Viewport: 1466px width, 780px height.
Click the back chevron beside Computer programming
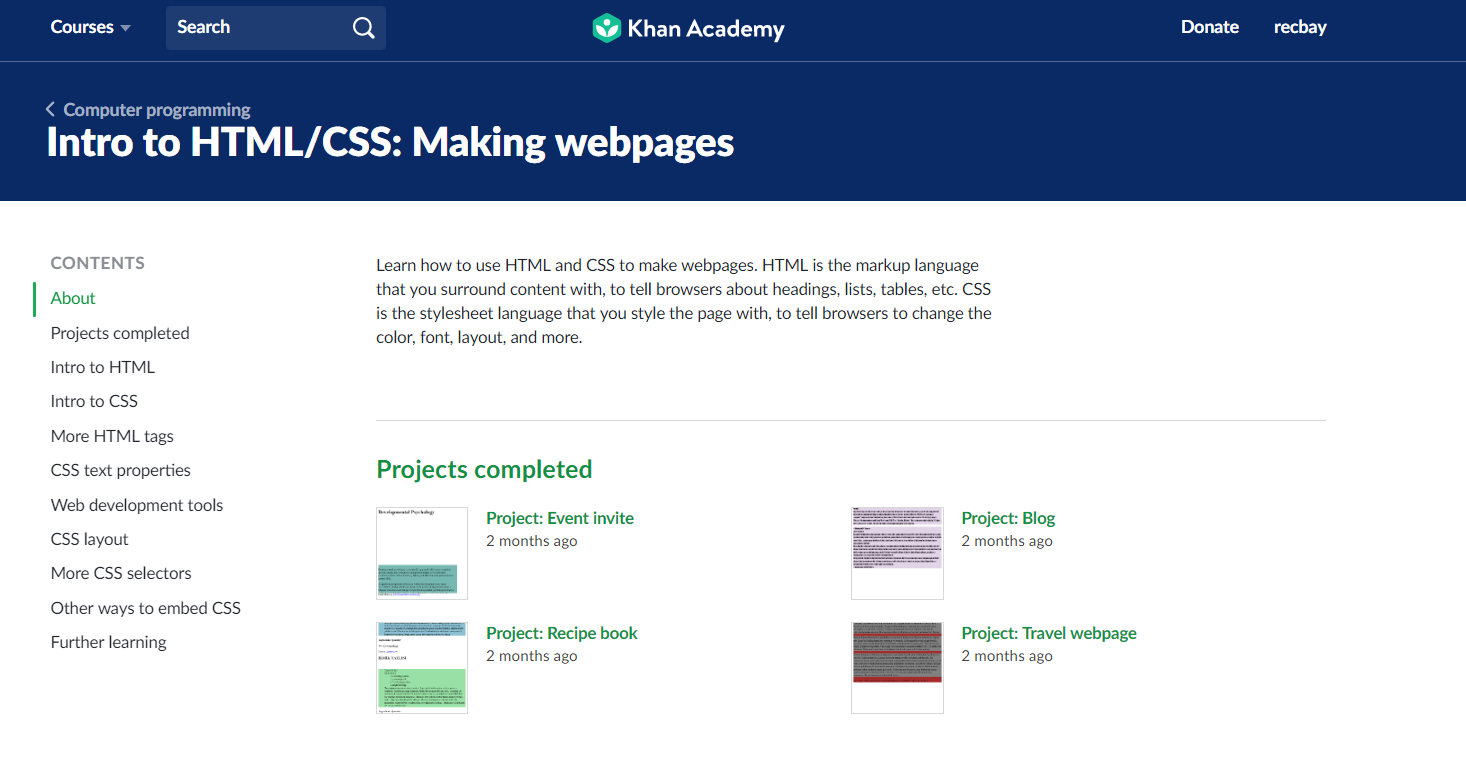pos(50,109)
